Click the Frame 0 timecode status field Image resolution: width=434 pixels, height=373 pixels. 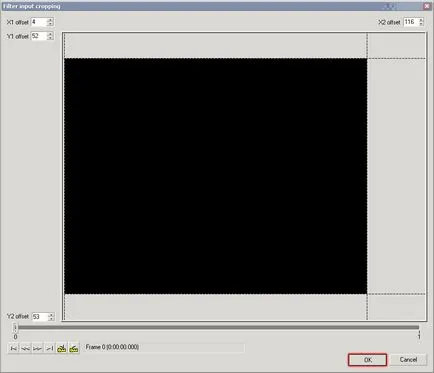tap(164, 347)
